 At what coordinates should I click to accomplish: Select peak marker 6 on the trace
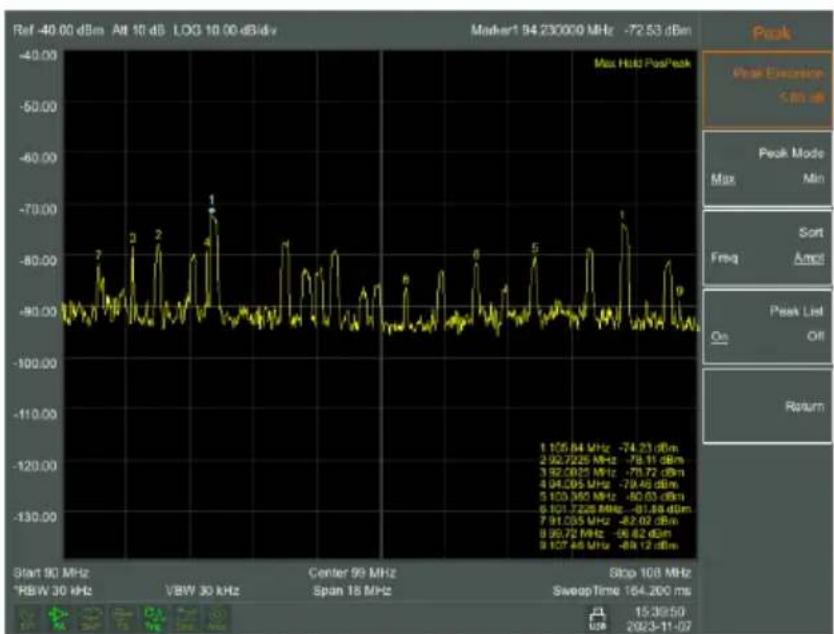point(477,255)
